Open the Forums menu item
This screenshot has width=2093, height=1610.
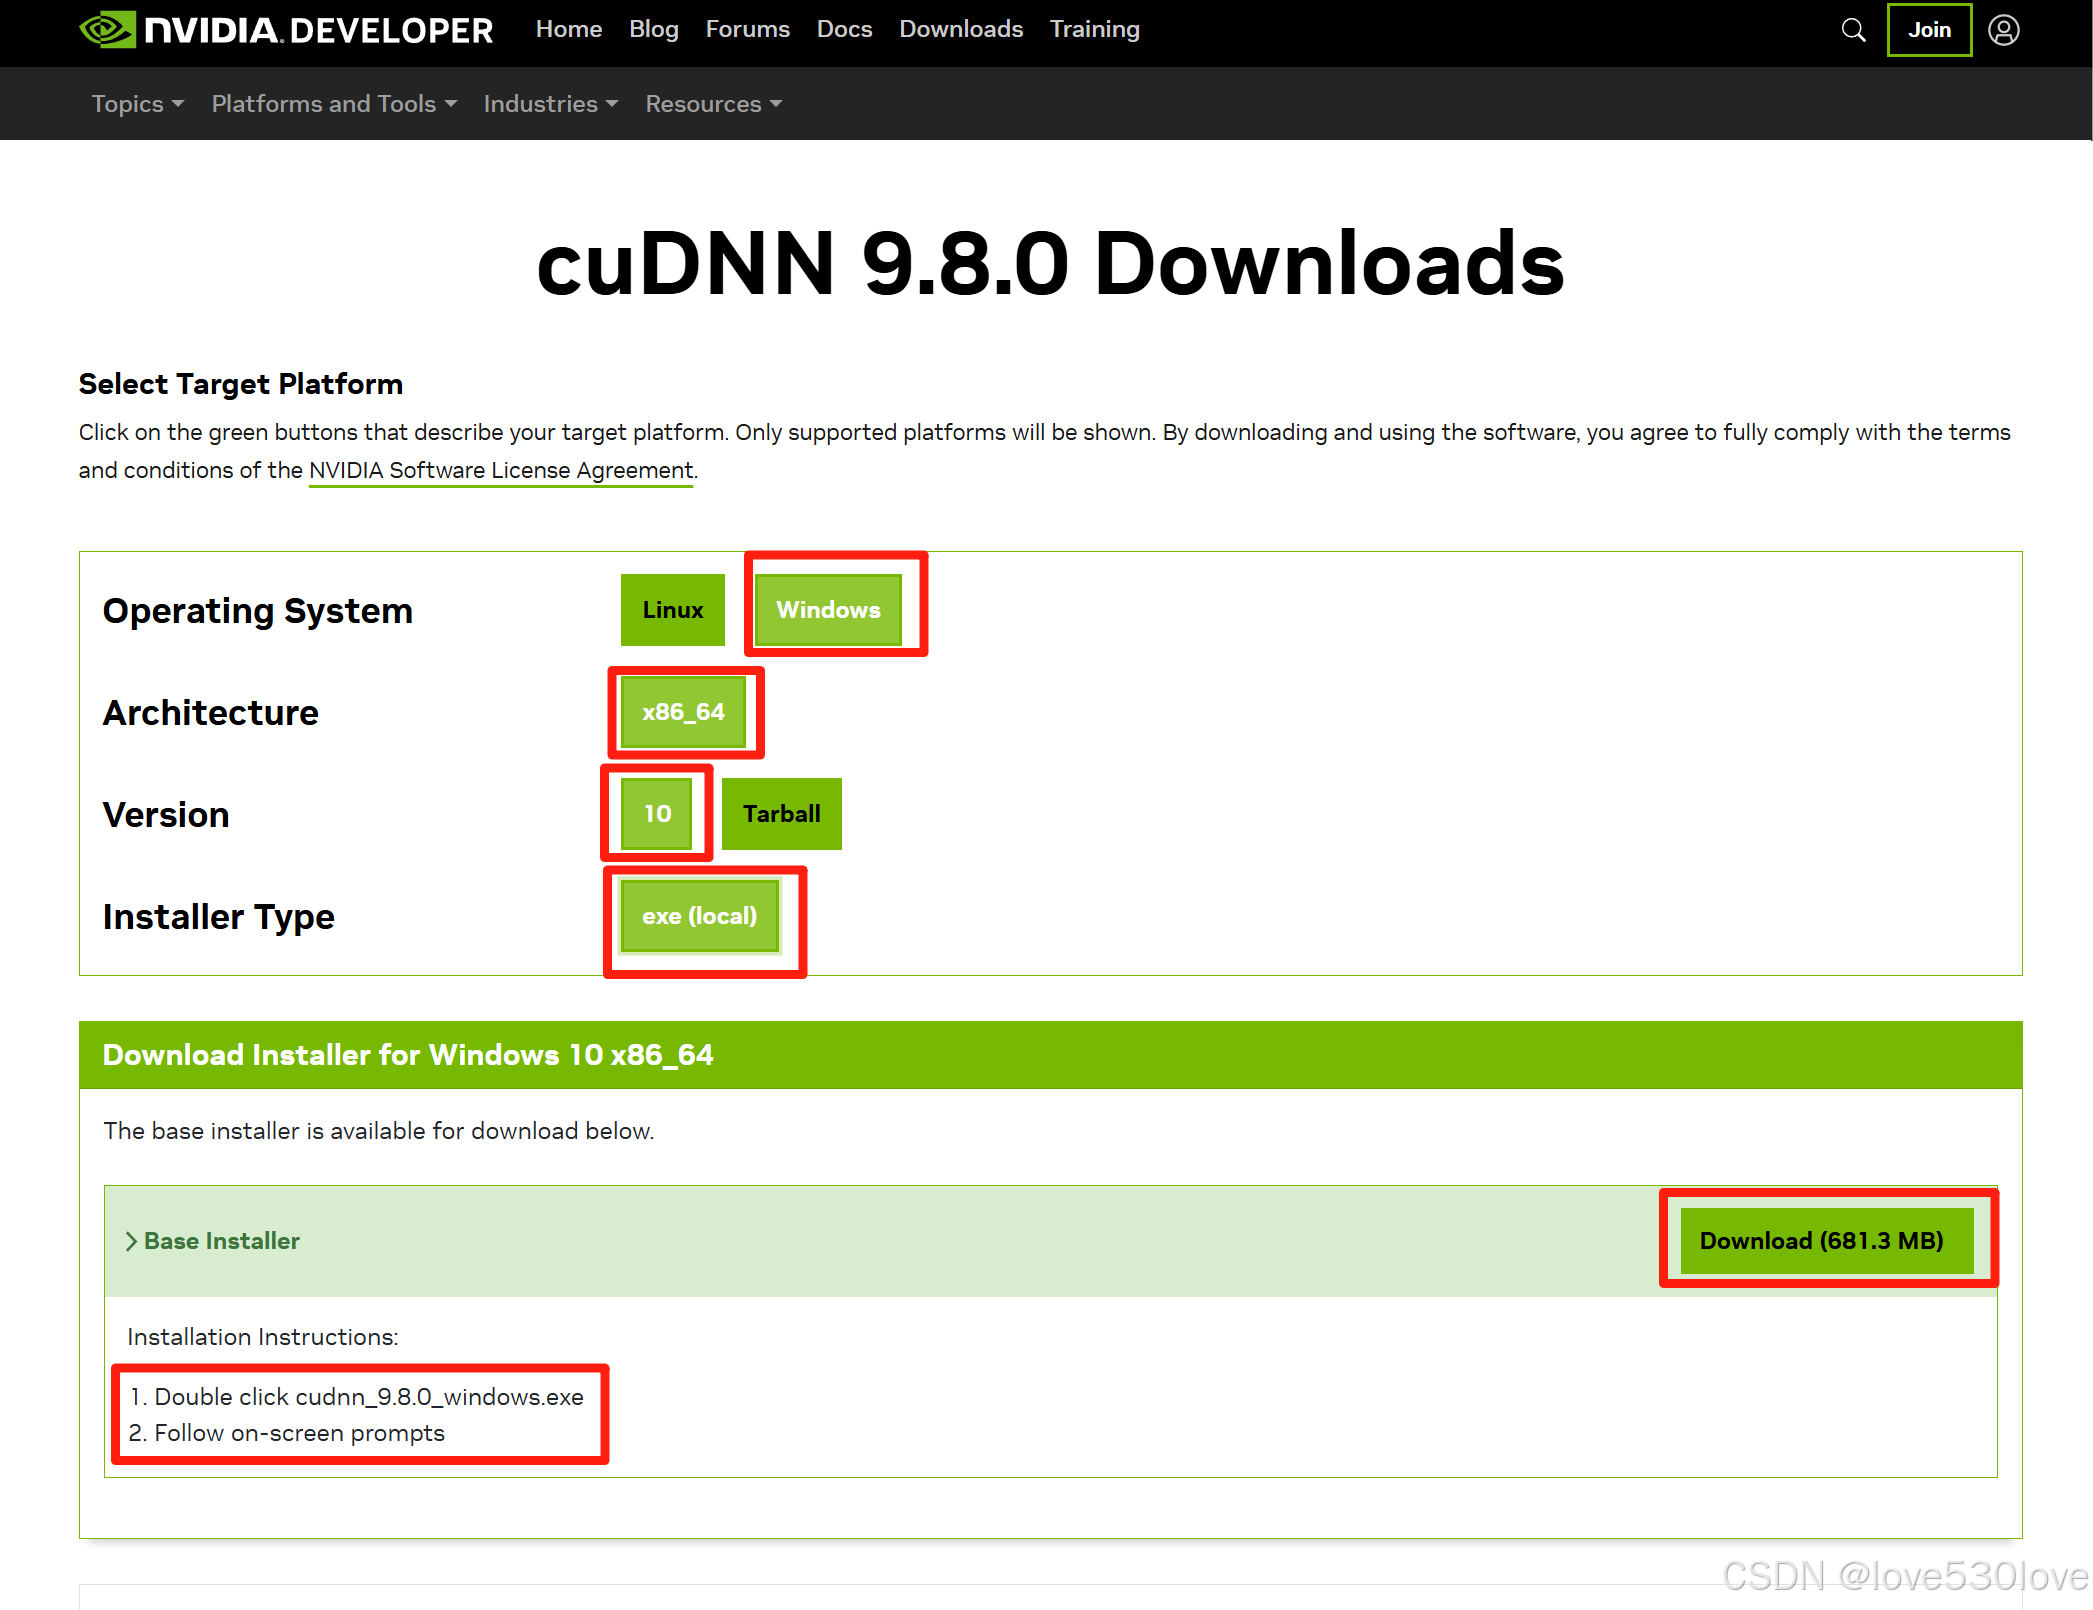pyautogui.click(x=747, y=29)
